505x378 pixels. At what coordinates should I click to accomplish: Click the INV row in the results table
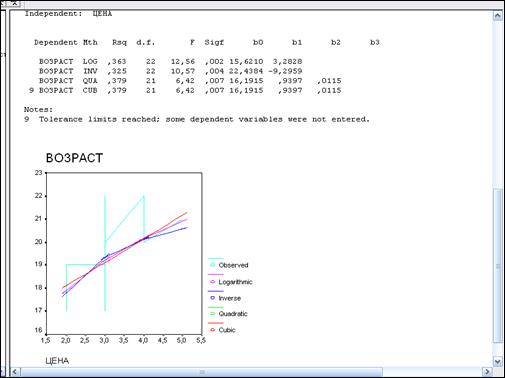171,71
